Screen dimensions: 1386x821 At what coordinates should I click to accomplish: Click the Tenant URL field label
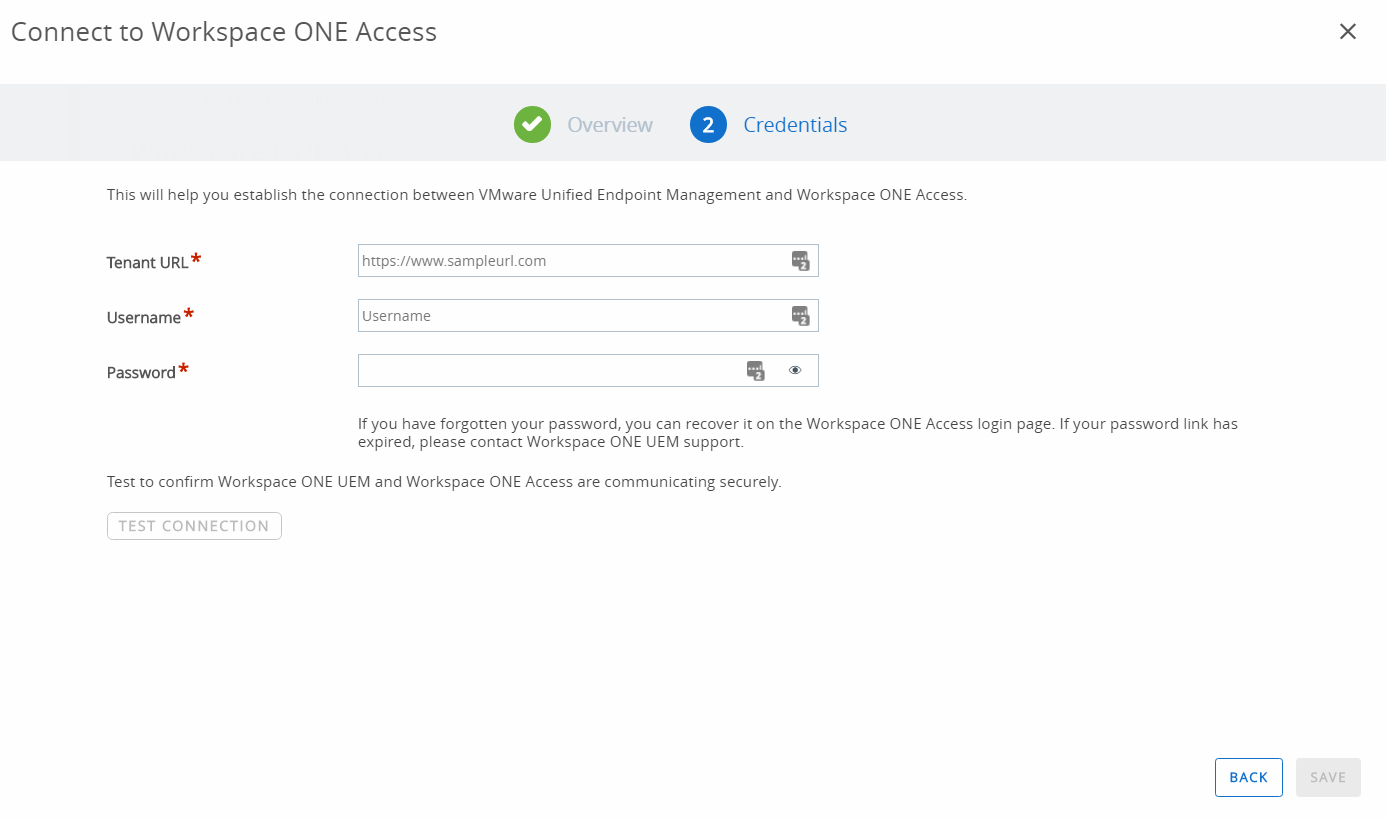(x=147, y=263)
